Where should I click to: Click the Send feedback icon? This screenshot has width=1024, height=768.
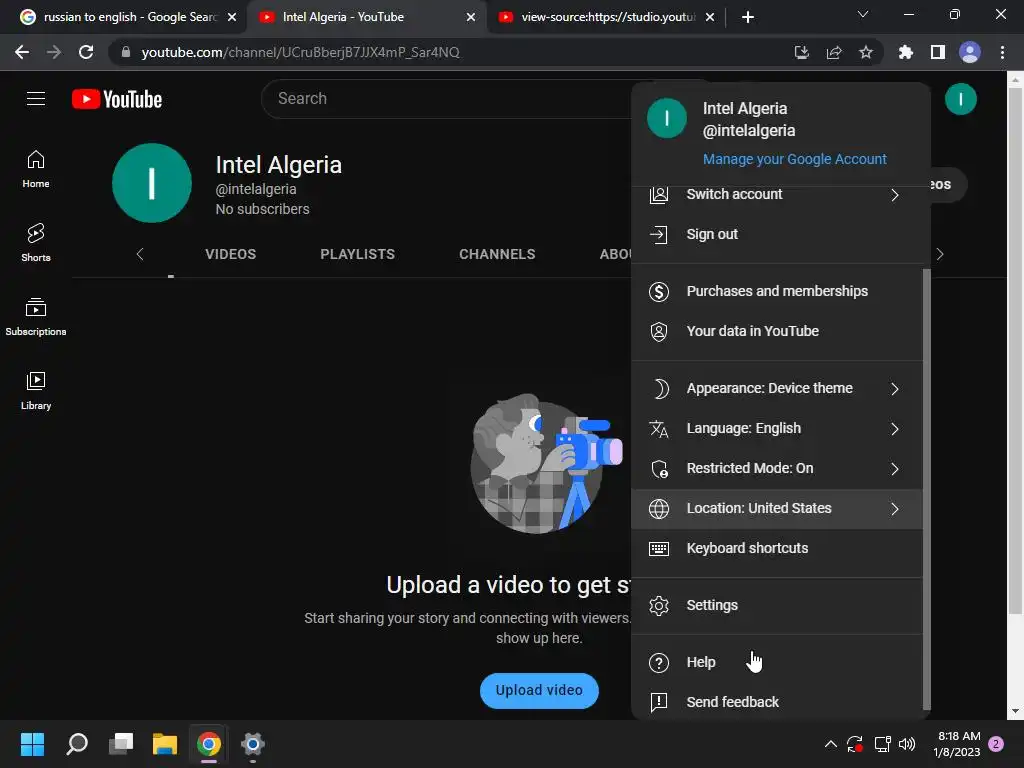click(x=659, y=703)
